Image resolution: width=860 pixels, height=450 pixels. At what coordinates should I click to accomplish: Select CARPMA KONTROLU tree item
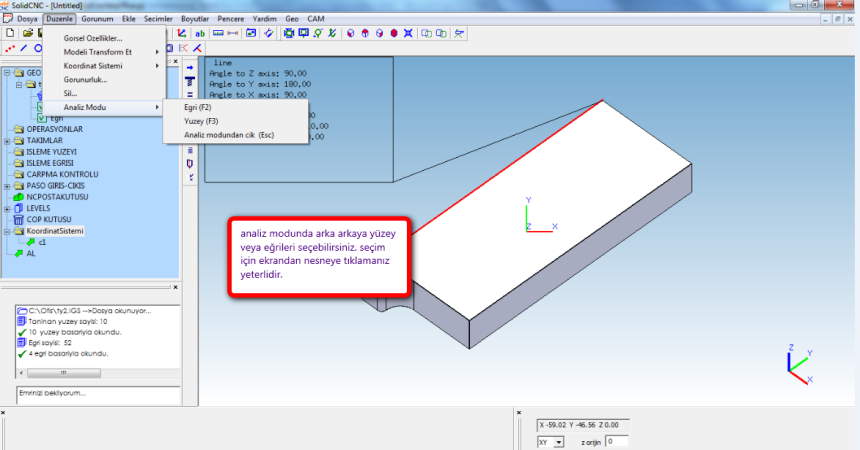pyautogui.click(x=63, y=175)
